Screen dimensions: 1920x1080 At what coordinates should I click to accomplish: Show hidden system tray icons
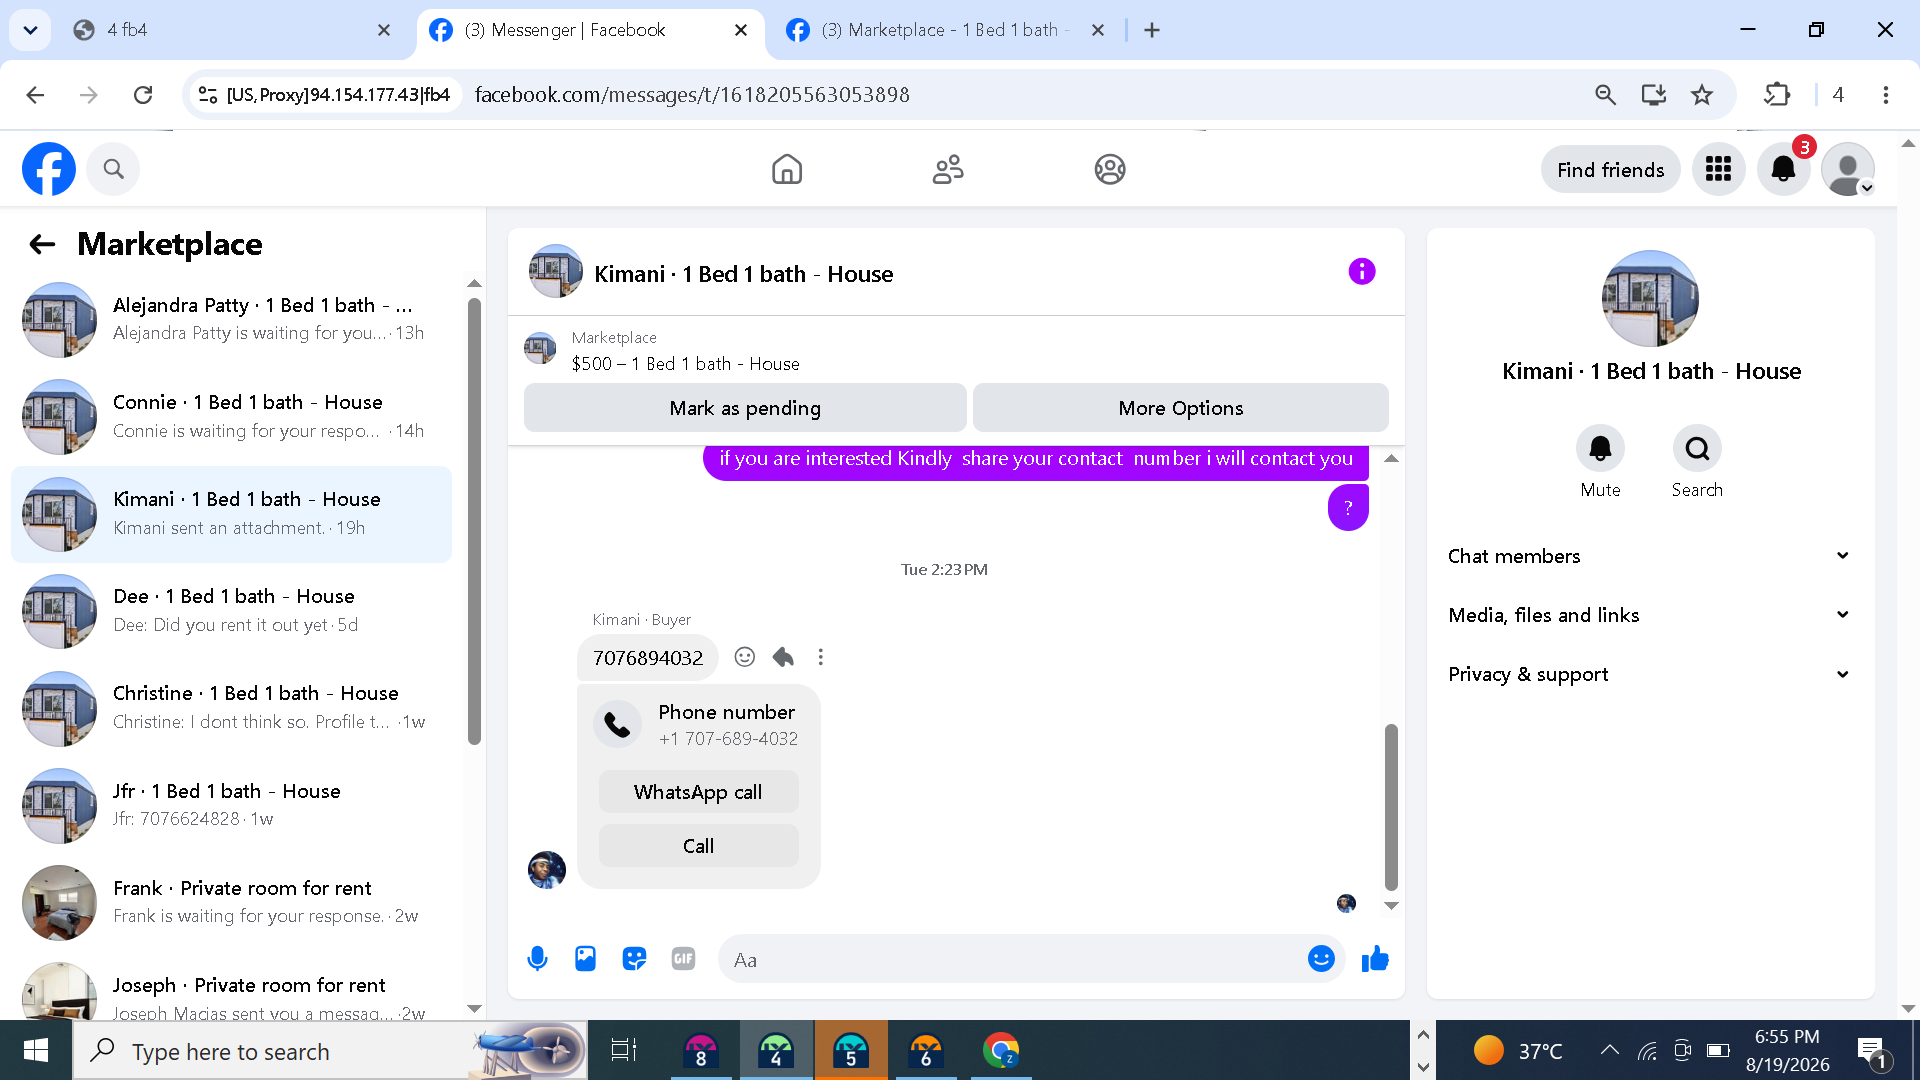[x=1609, y=1050]
